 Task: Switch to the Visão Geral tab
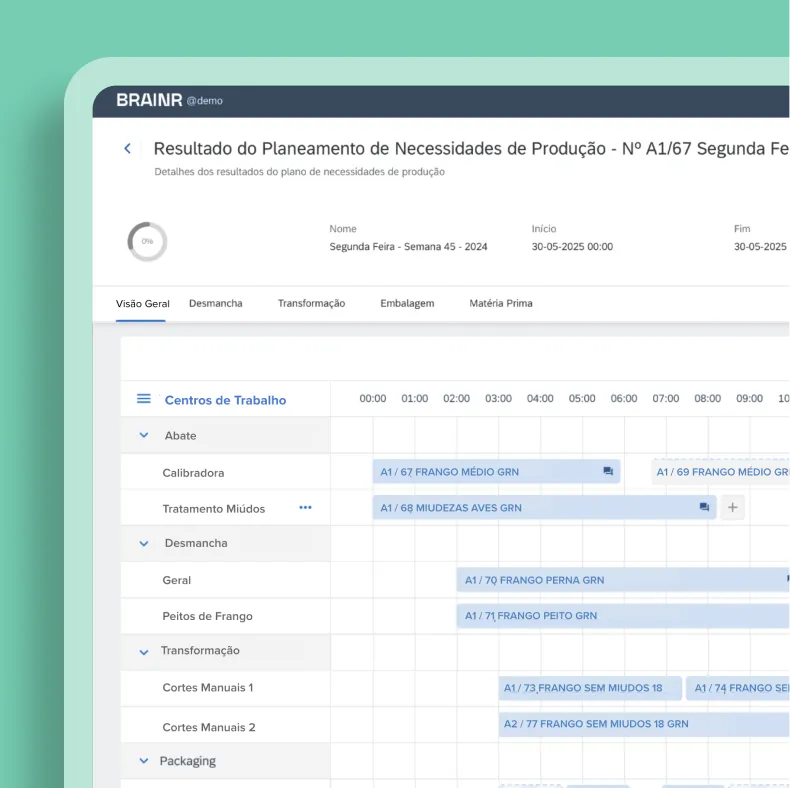coord(143,304)
